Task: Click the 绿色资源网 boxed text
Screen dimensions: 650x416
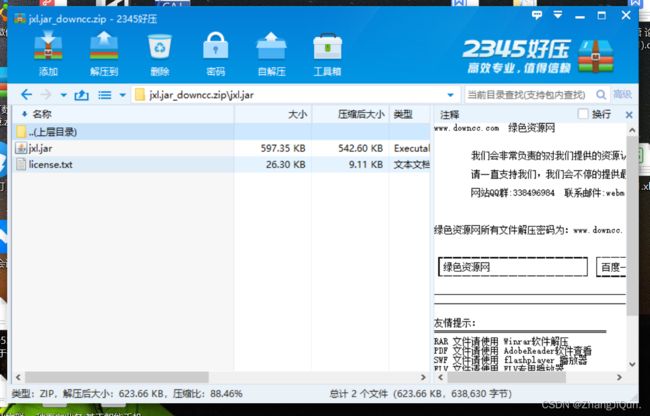Action: point(513,267)
